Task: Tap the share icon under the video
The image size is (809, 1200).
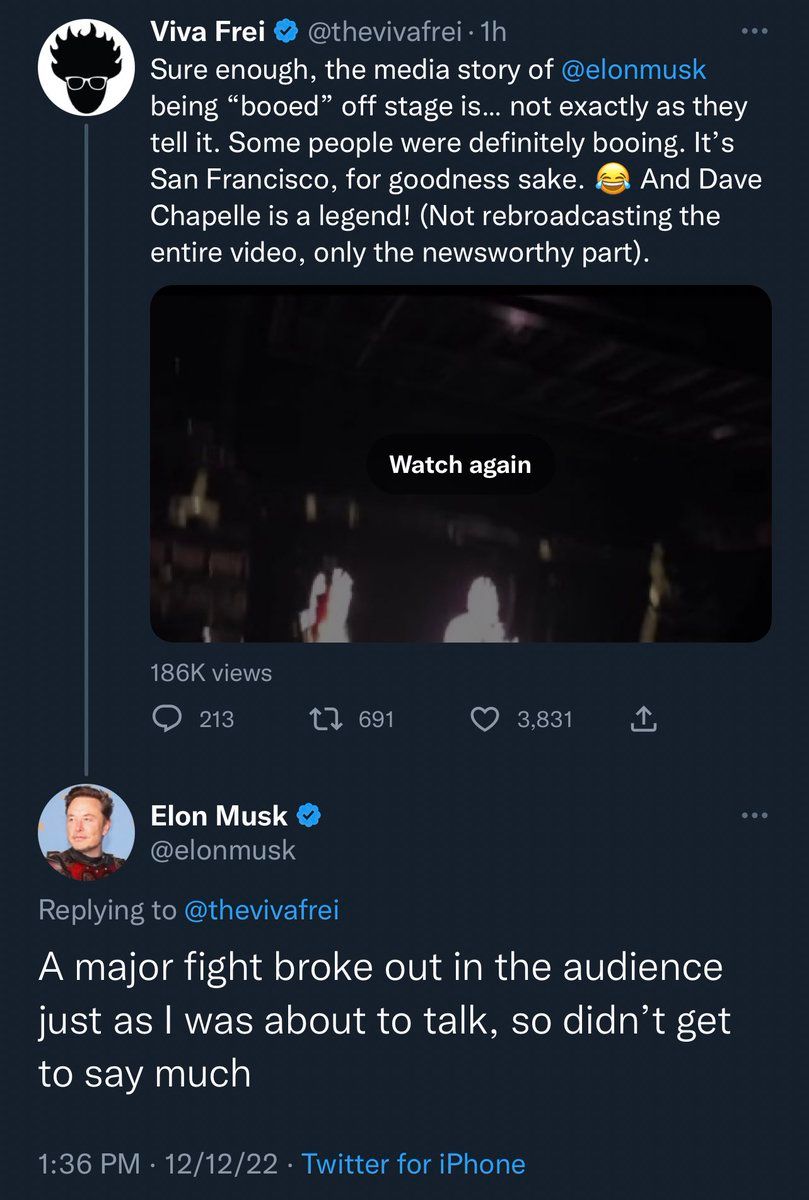Action: pyautogui.click(x=644, y=718)
